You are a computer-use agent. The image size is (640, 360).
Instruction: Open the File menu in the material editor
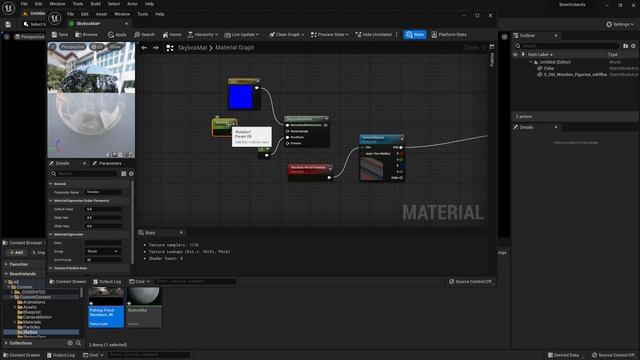click(70, 14)
